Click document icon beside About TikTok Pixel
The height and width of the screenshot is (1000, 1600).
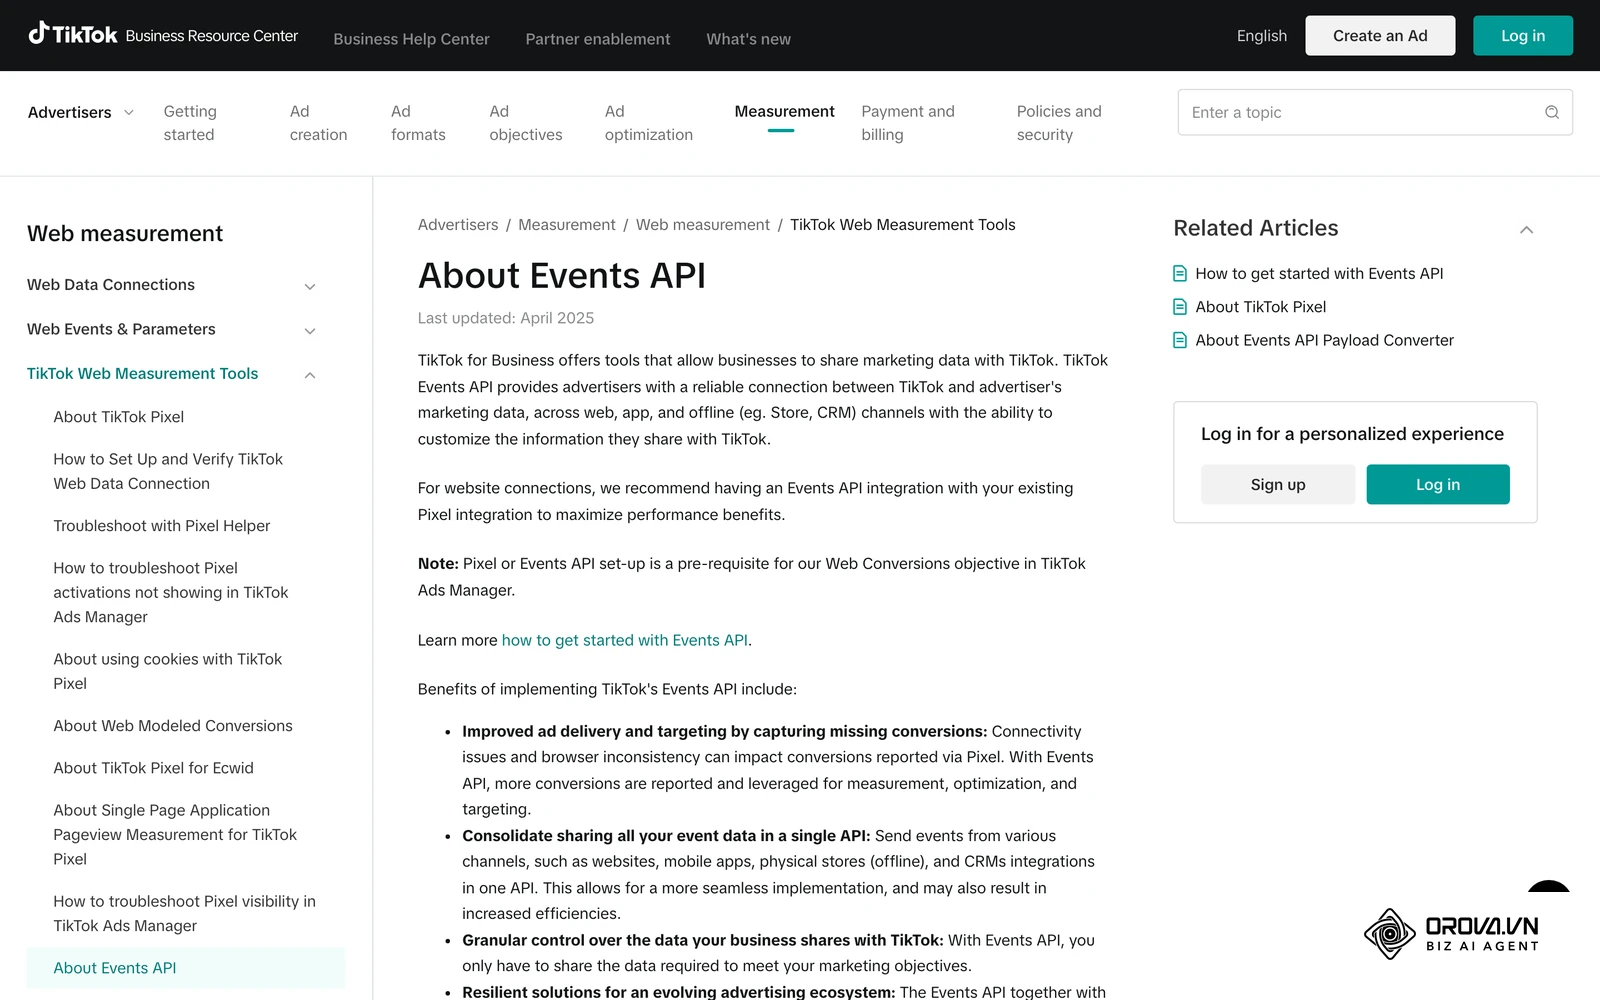click(x=1180, y=307)
